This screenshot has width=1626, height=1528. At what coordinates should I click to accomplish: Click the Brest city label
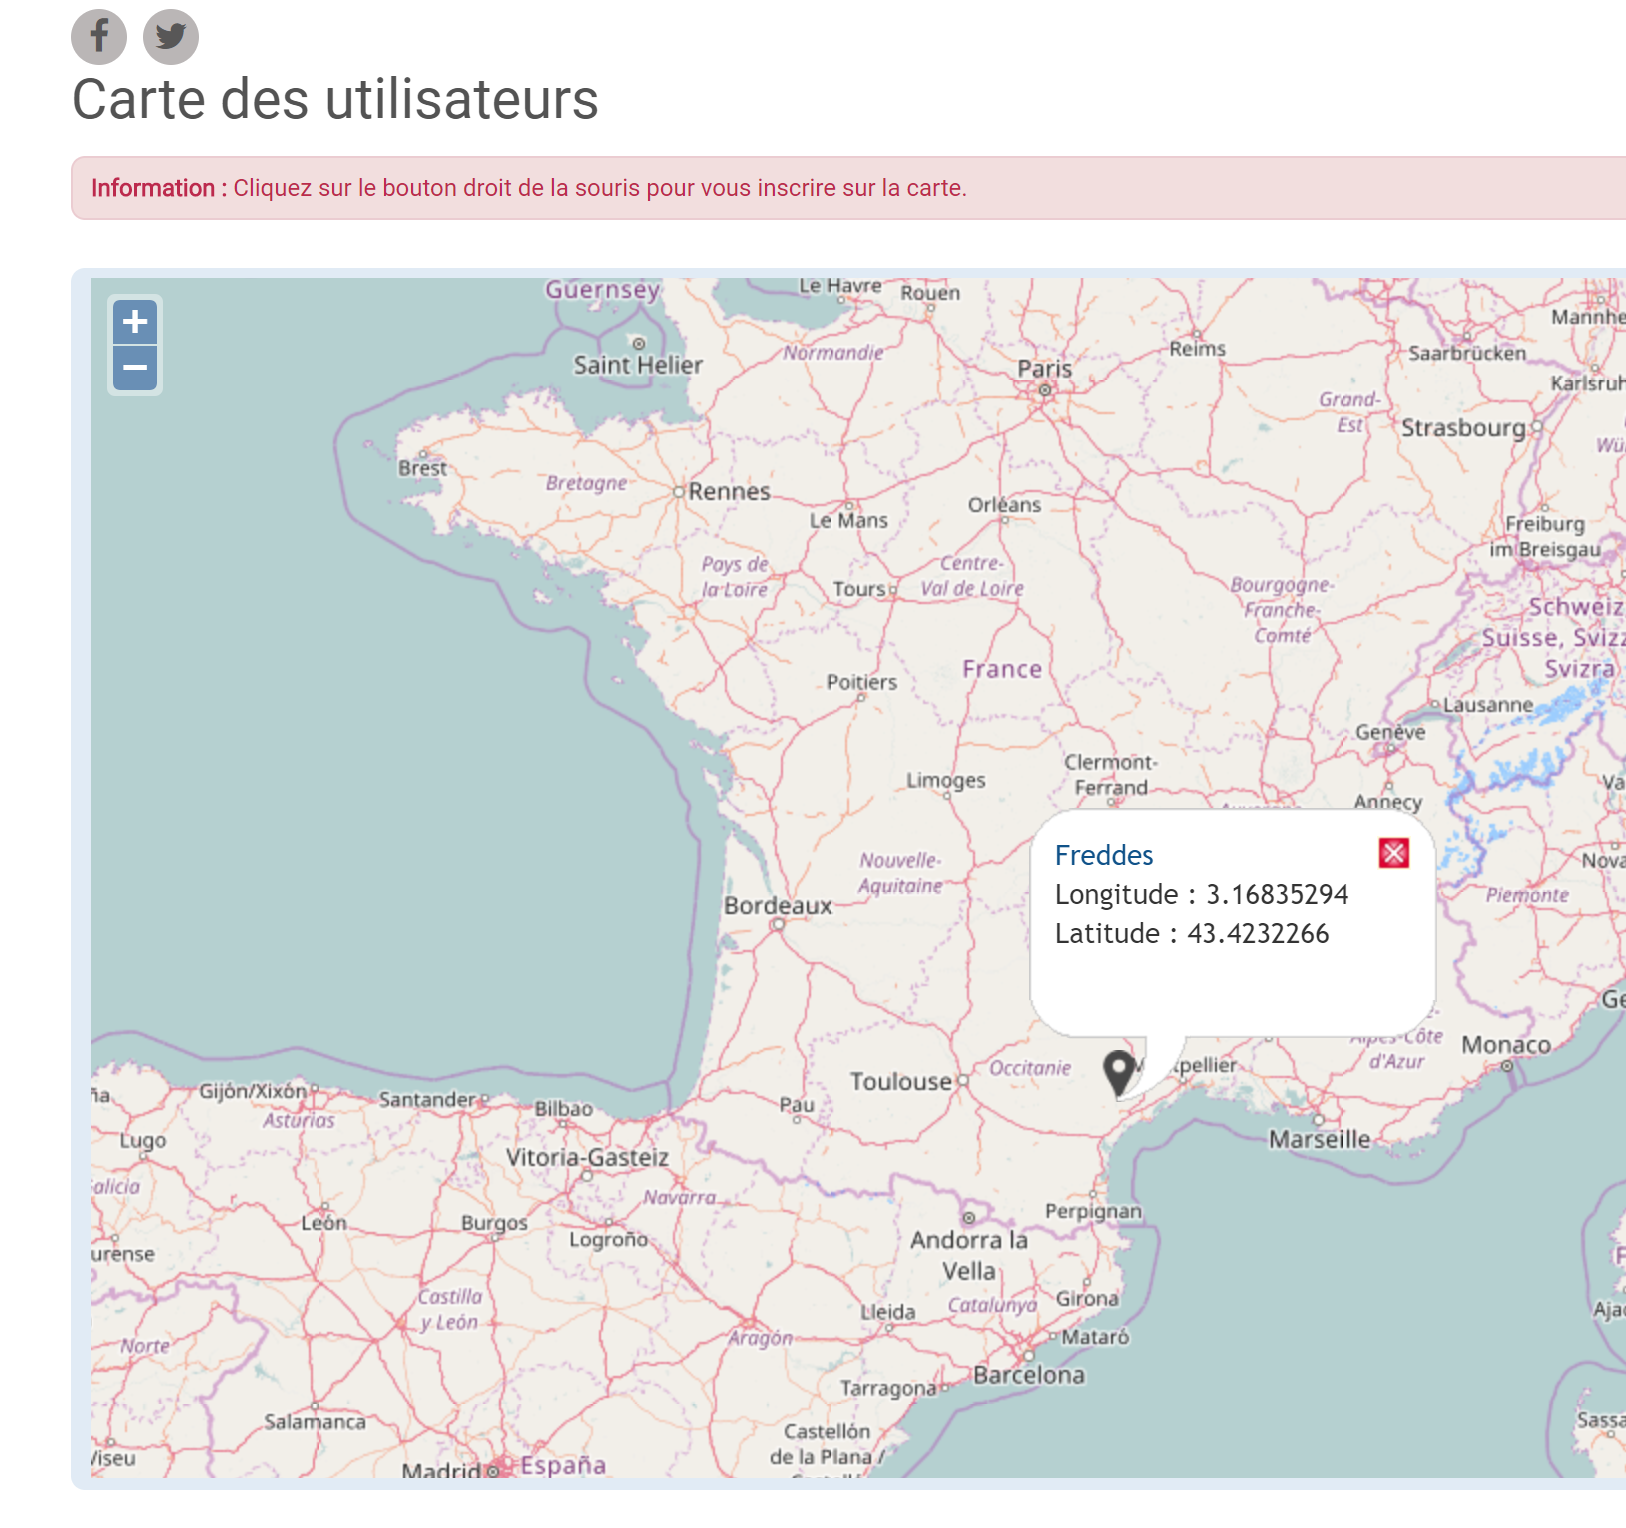pos(422,468)
